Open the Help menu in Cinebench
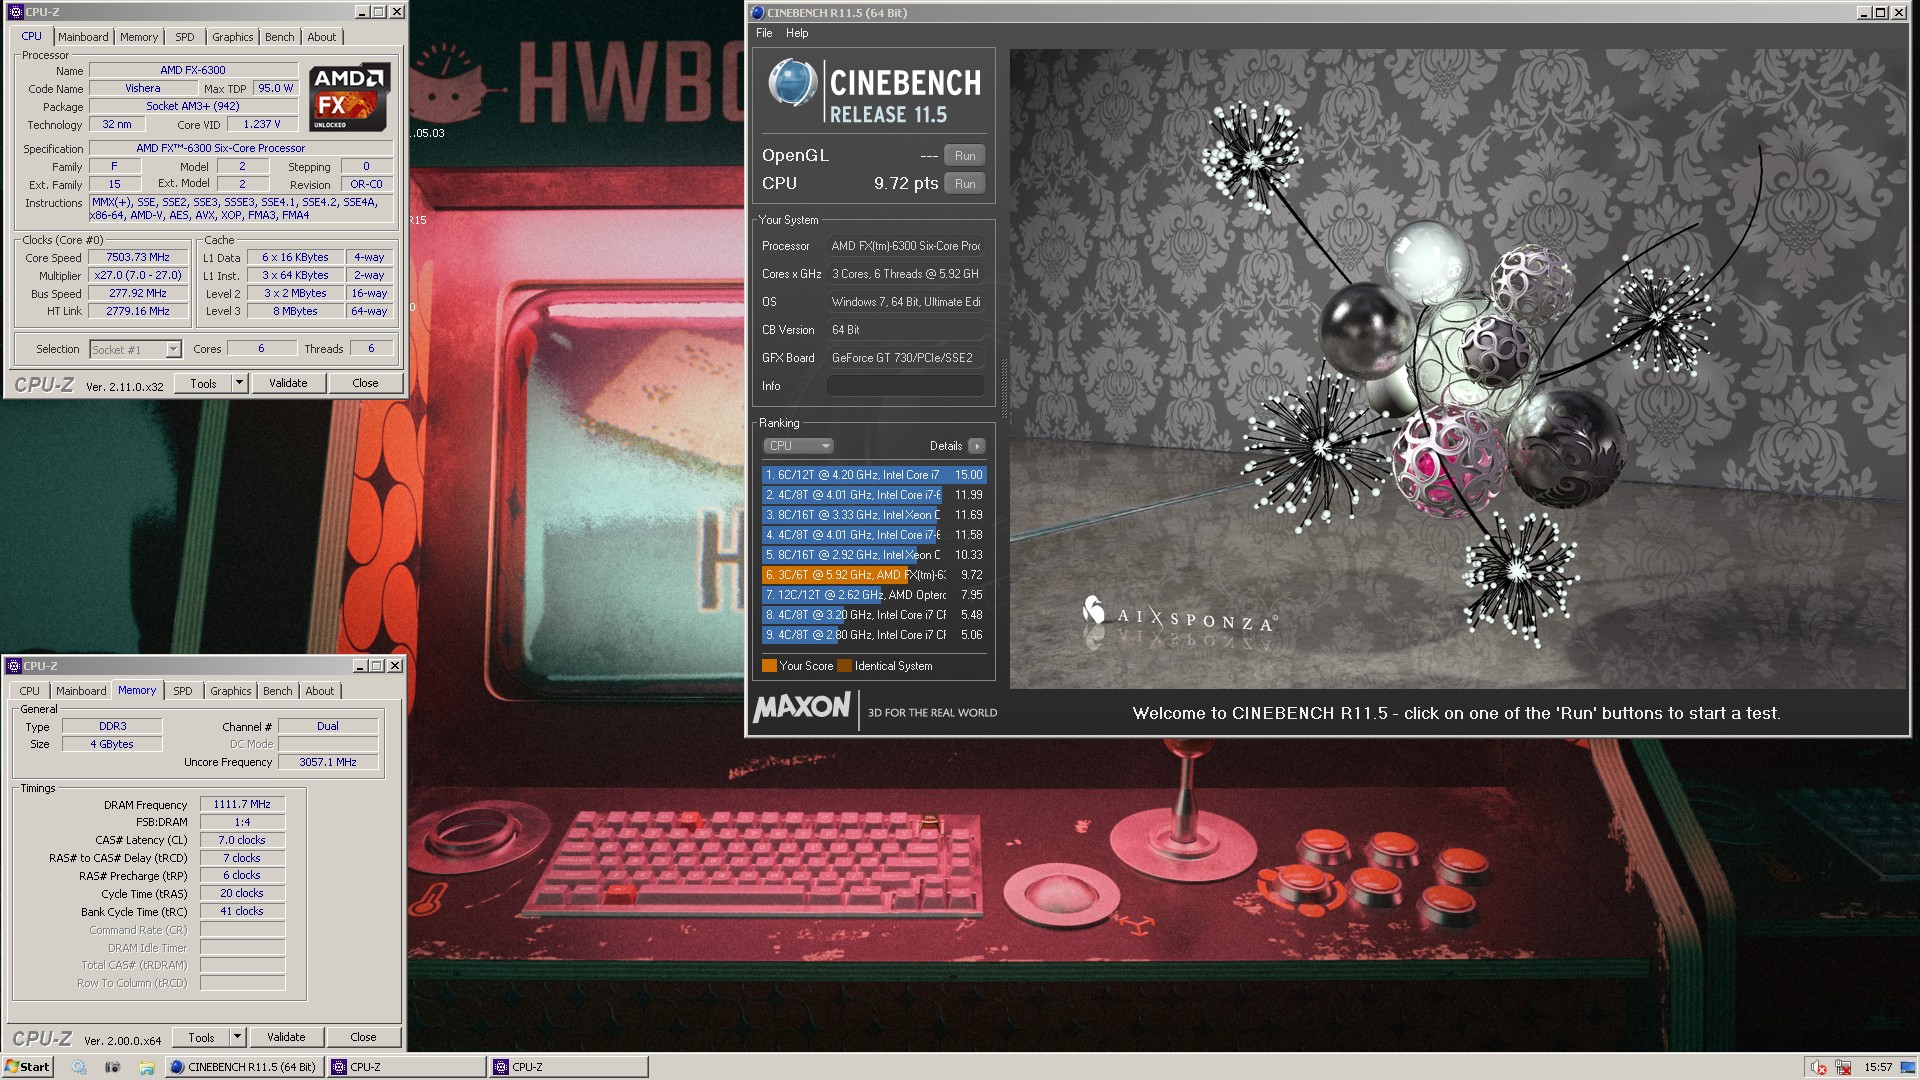This screenshot has width=1920, height=1080. 797,33
